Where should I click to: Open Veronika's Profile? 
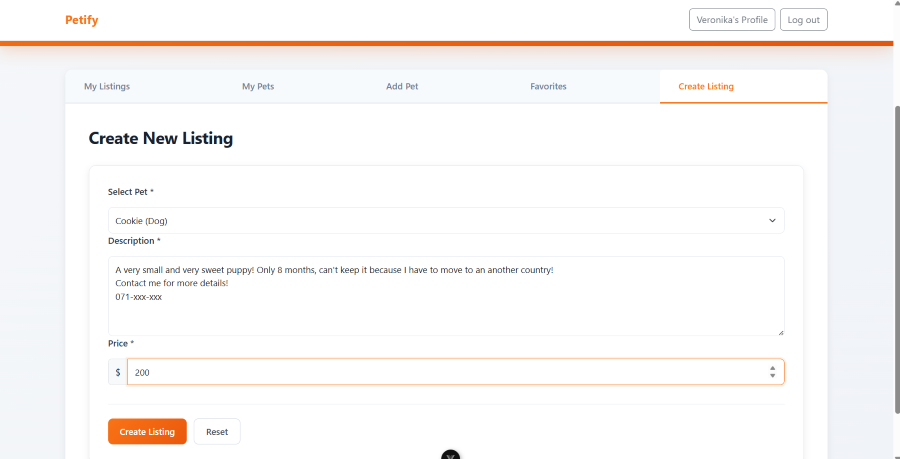731,20
